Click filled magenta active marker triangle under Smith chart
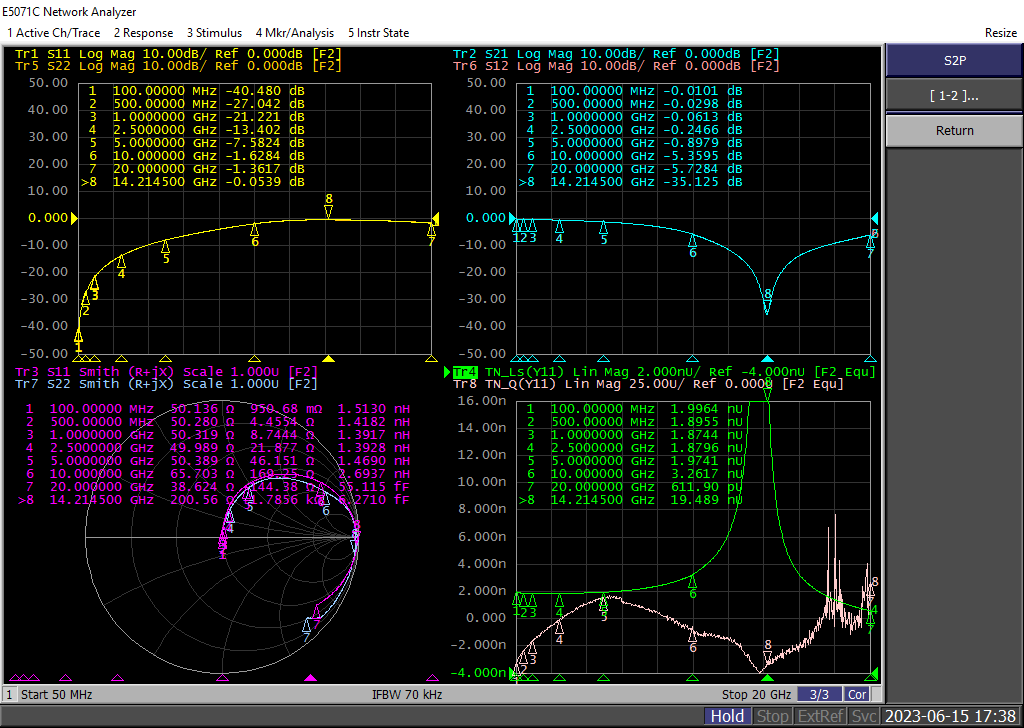Image resolution: width=1024 pixels, height=728 pixels. (311, 678)
